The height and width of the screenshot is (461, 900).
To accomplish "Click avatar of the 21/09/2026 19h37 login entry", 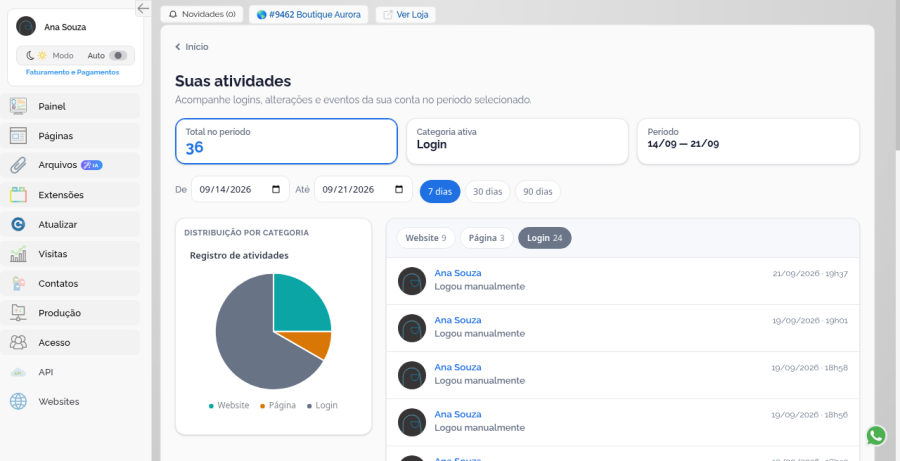I will tap(412, 281).
